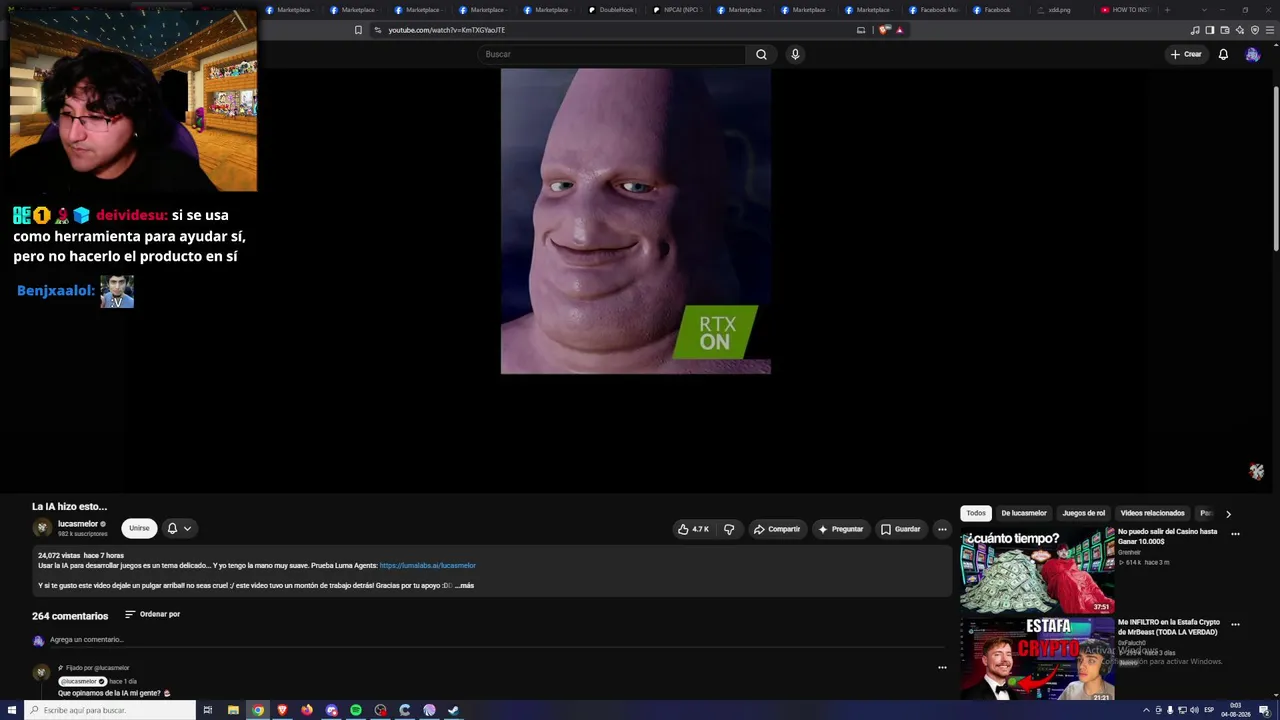This screenshot has width=1280, height=720.
Task: Open the lucasmelor channel name link
Action: 78,524
